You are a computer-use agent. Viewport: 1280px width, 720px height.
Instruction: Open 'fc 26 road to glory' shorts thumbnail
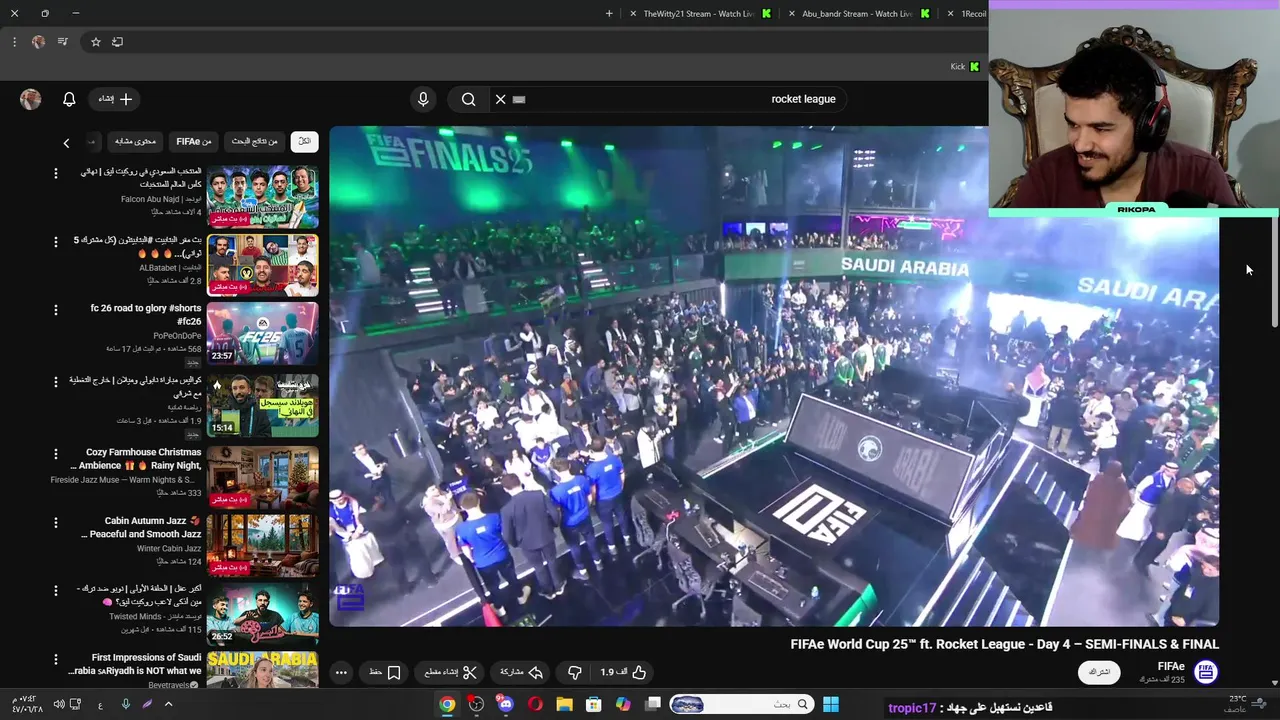point(262,333)
